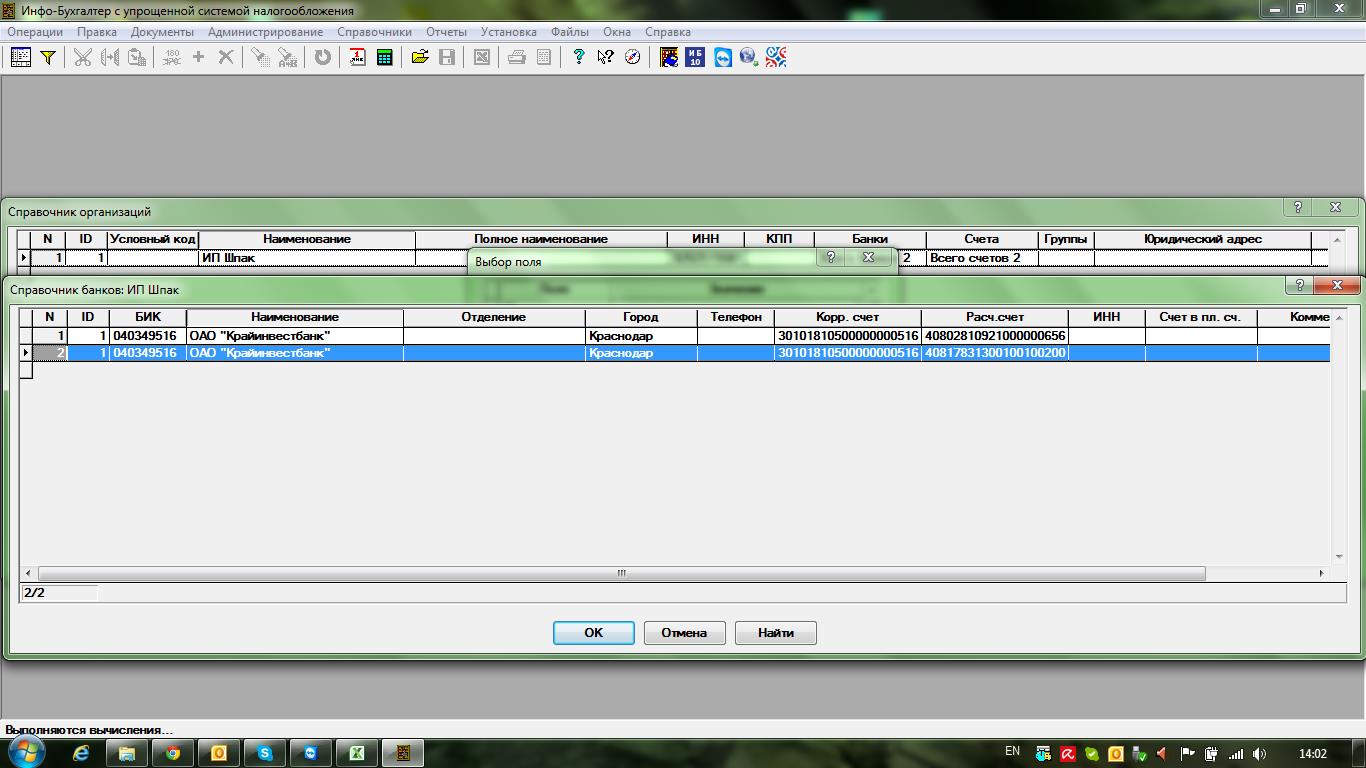Click the globe internet toolbar icon
The image size is (1366, 768).
[x=749, y=57]
